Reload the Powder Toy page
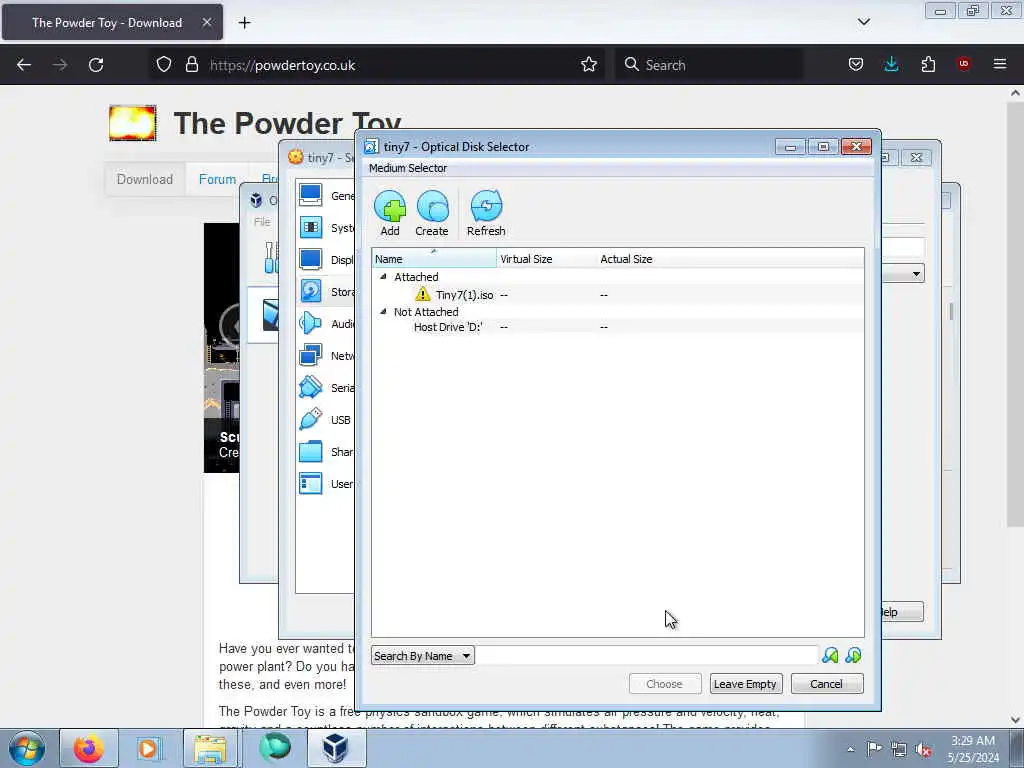The image size is (1024, 768). [96, 65]
